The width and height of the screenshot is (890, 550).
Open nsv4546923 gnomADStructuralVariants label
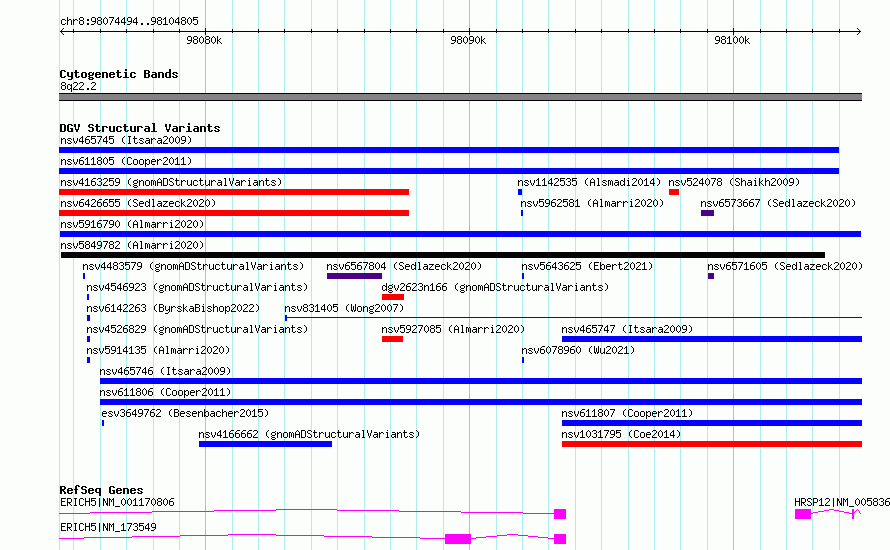[x=197, y=287]
